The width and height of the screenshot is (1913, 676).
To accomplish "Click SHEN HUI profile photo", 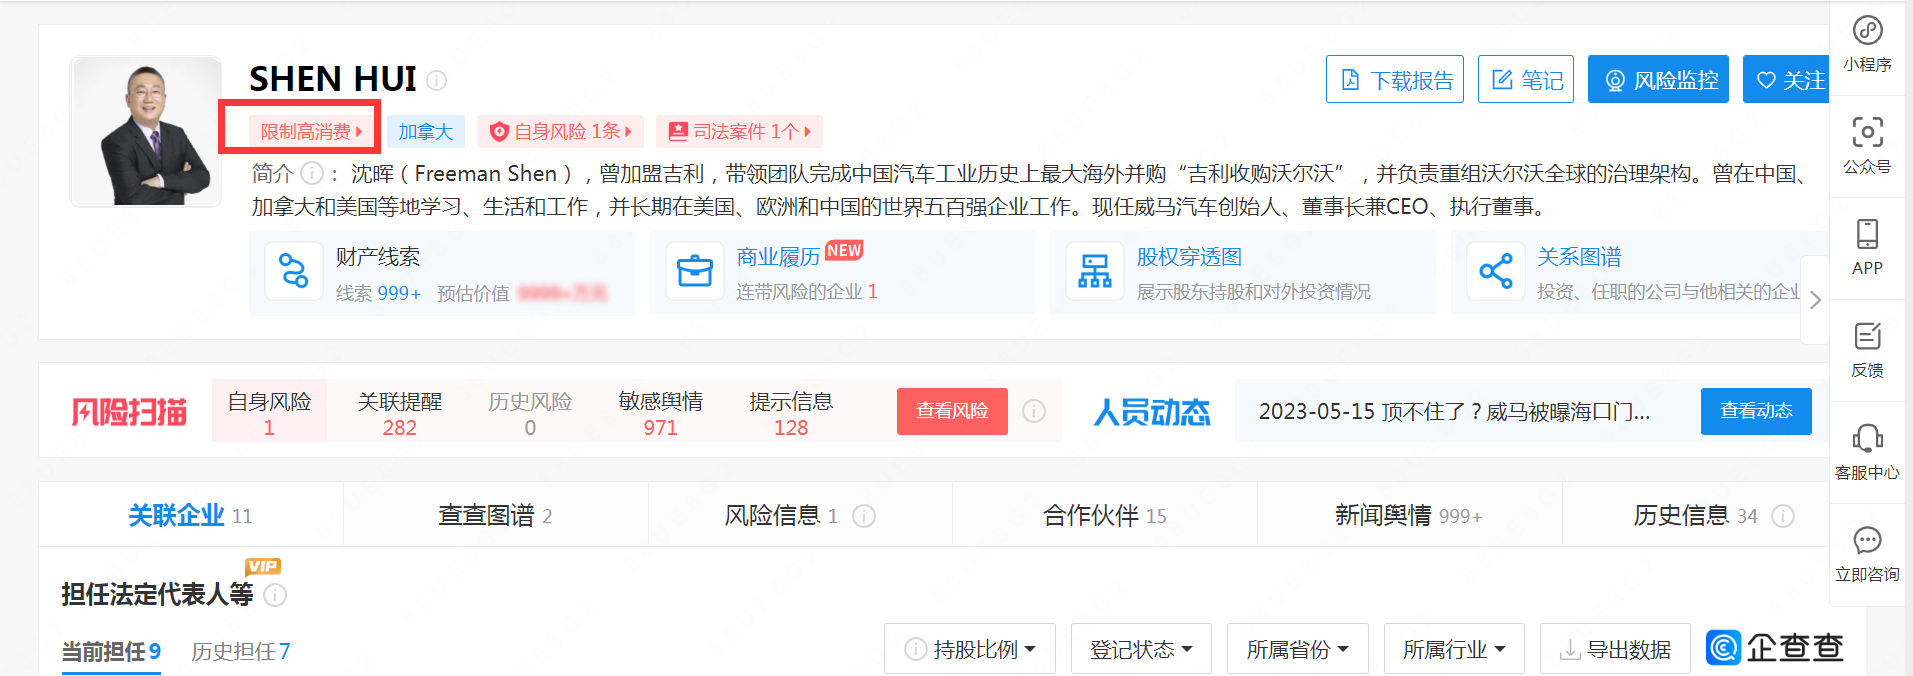I will pyautogui.click(x=146, y=131).
